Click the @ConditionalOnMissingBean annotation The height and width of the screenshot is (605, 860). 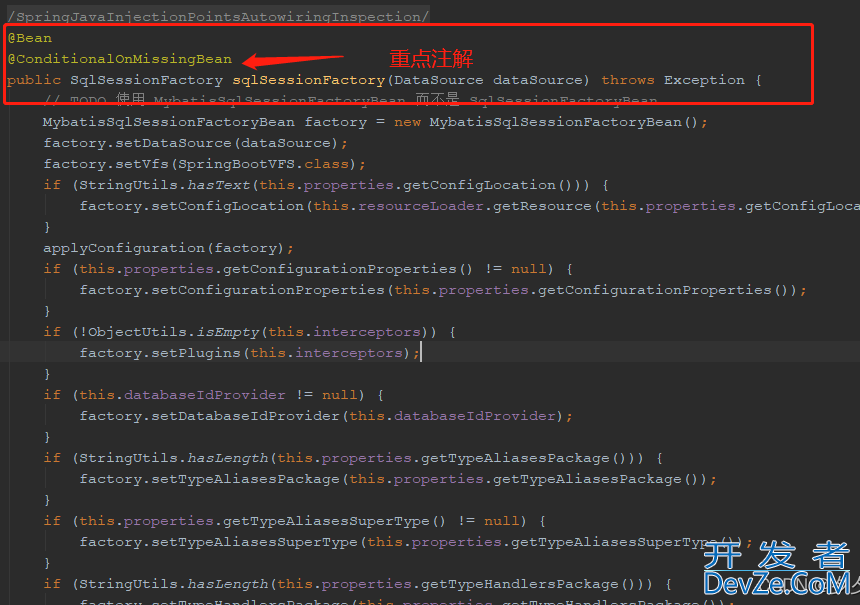click(x=120, y=59)
